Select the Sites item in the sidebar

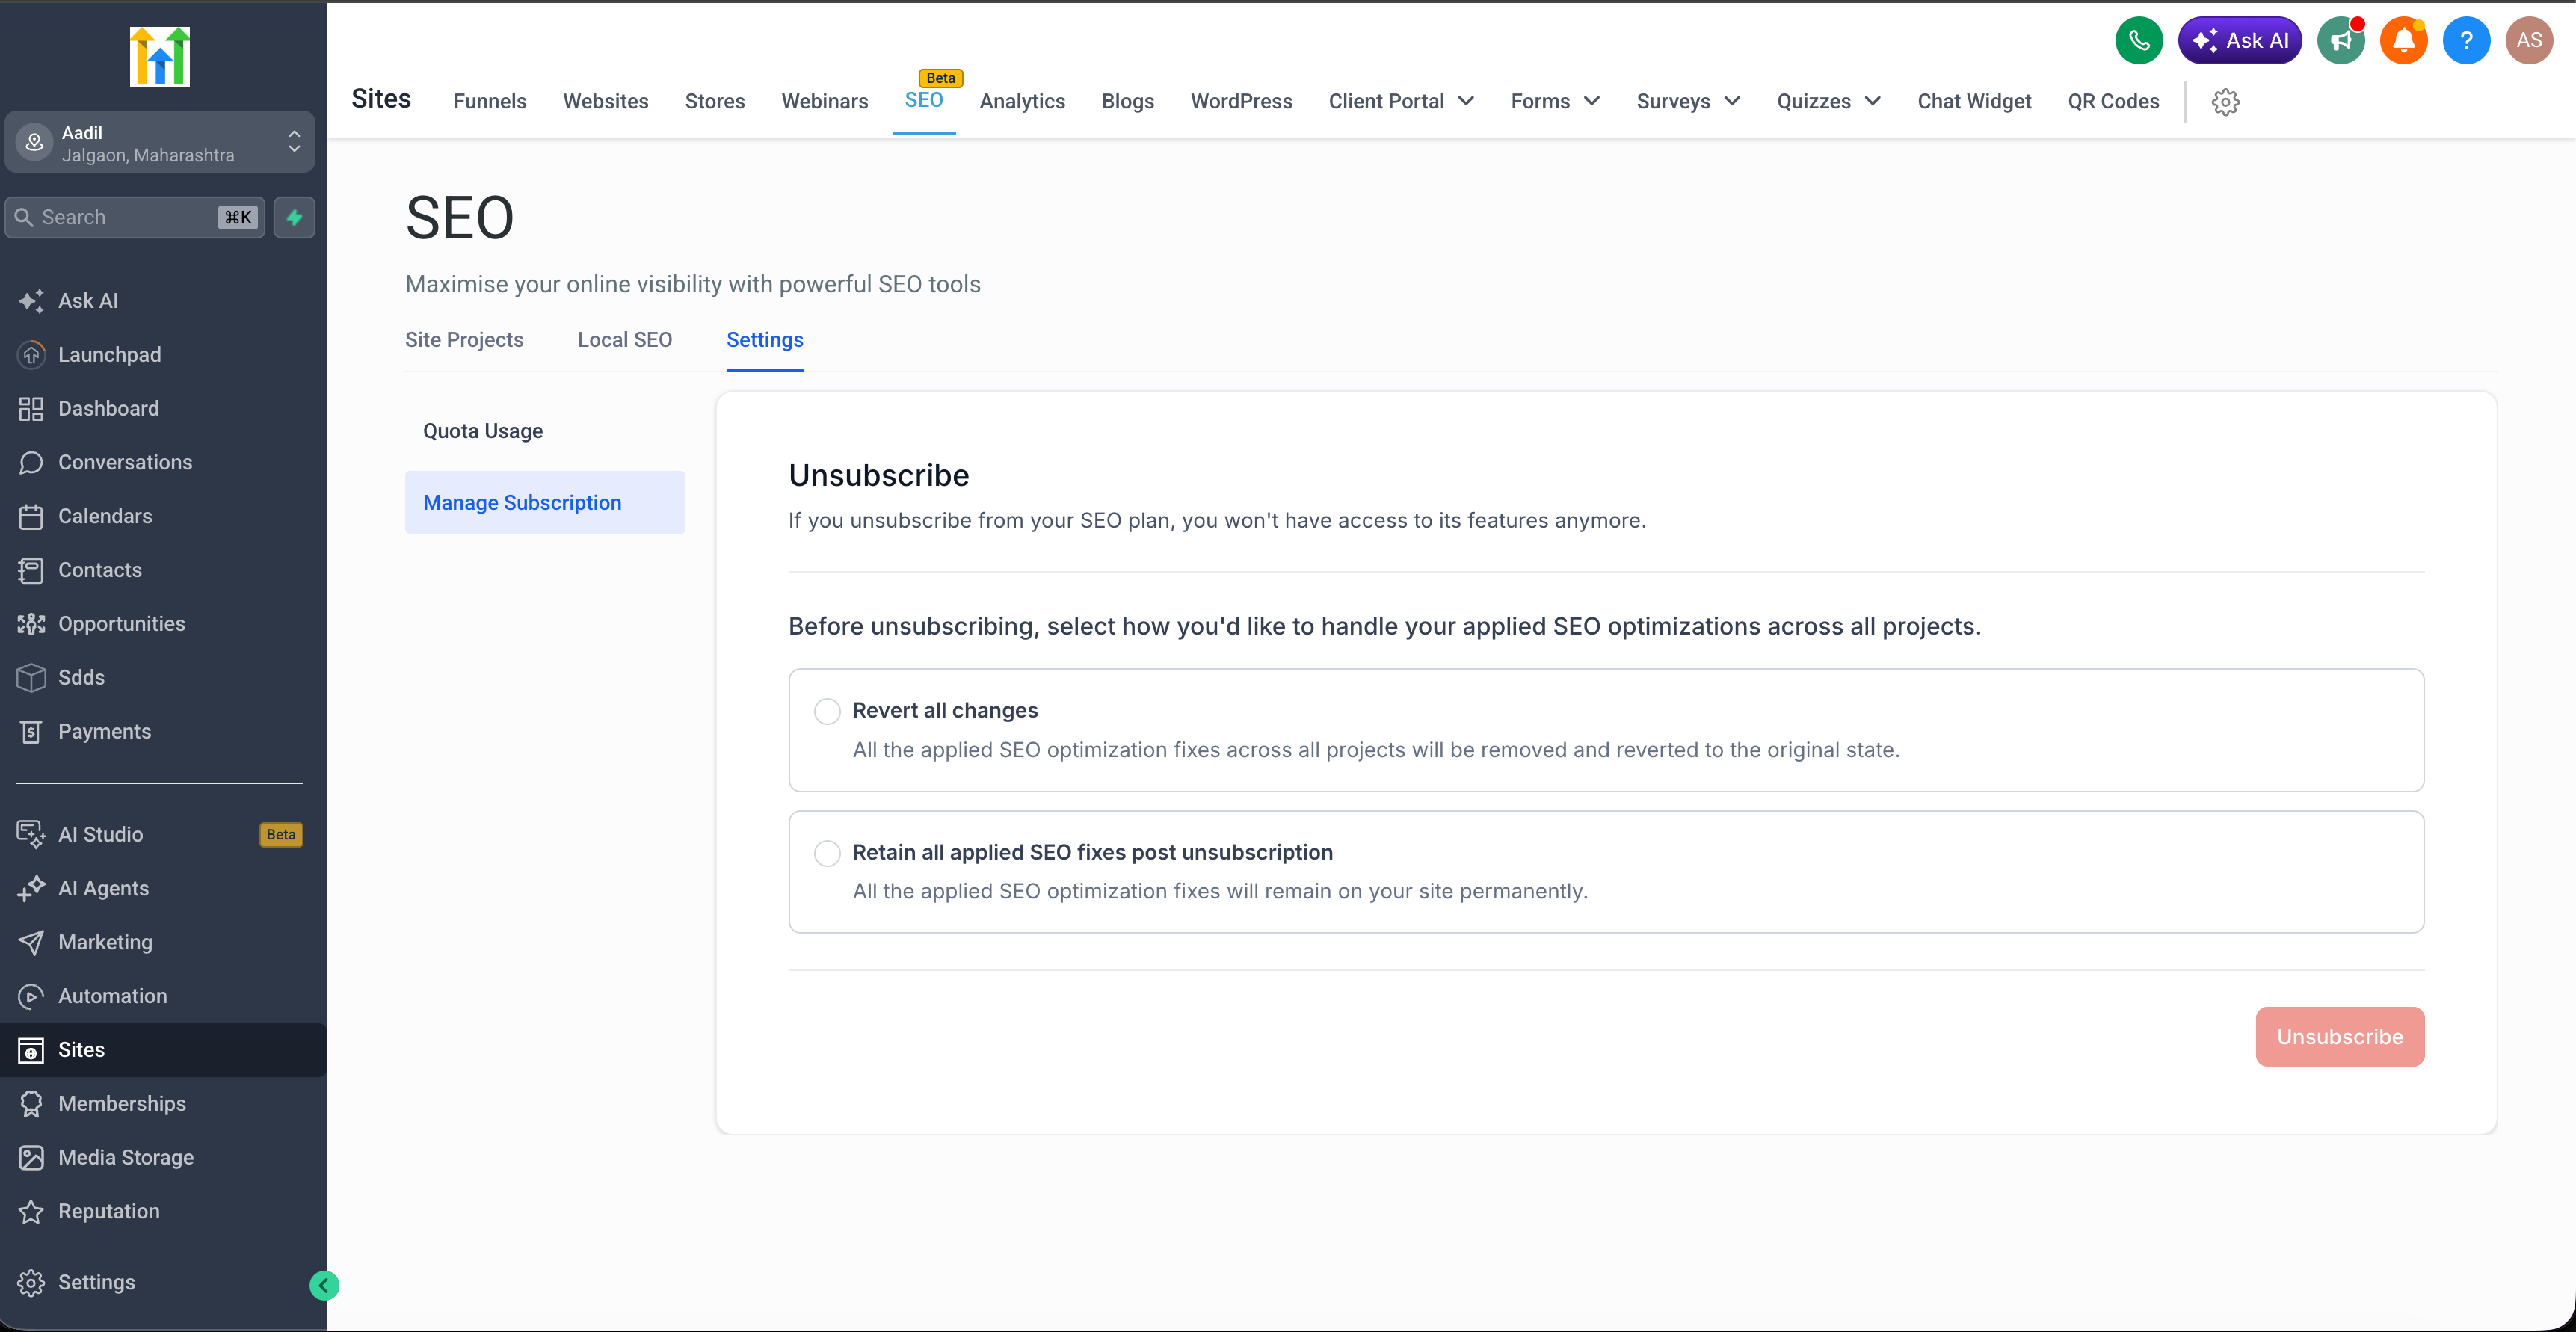tap(163, 1050)
